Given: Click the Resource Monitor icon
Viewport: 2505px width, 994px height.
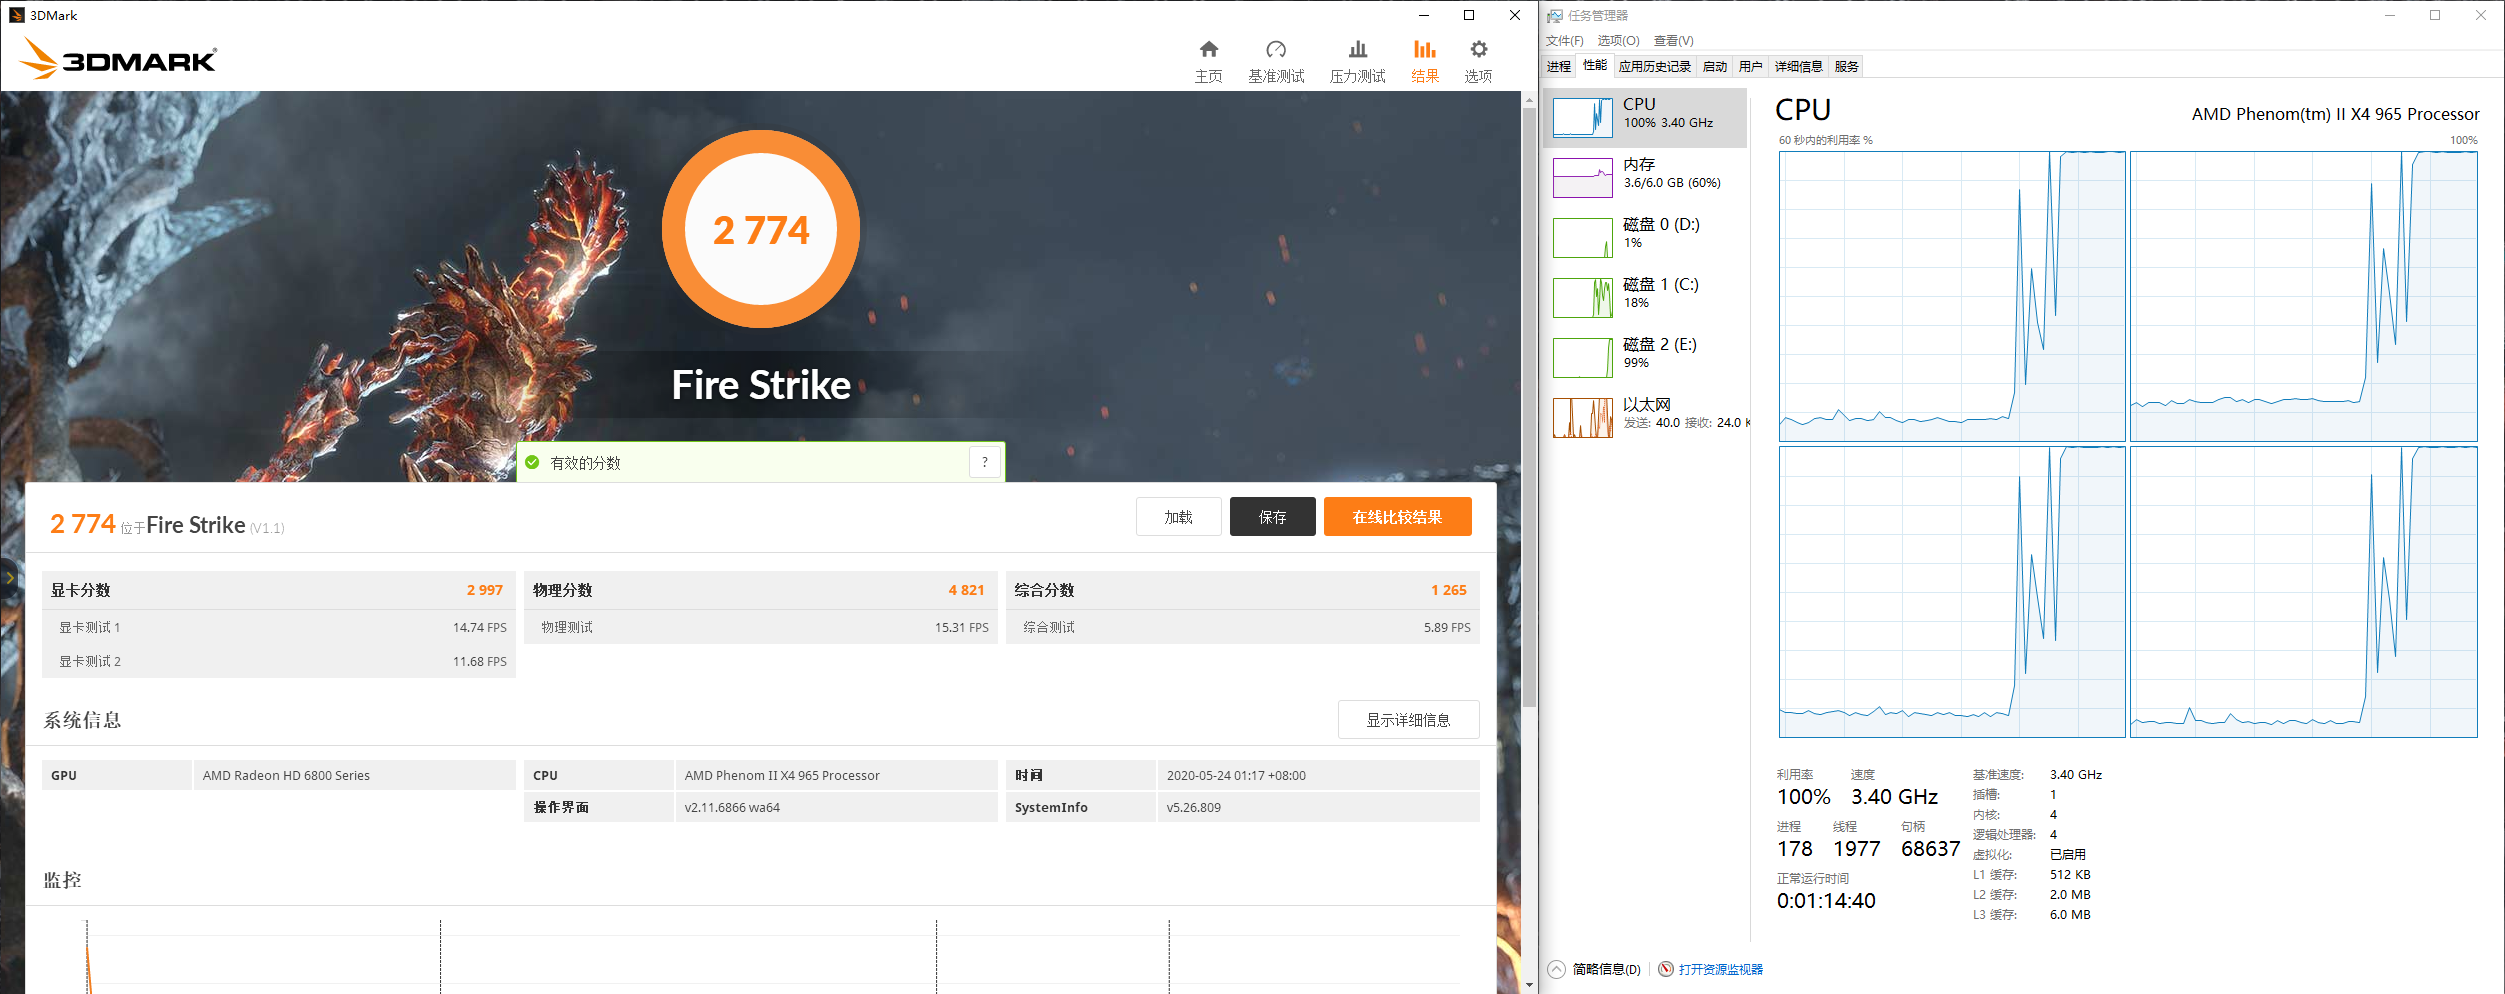Looking at the screenshot, I should [x=1666, y=969].
